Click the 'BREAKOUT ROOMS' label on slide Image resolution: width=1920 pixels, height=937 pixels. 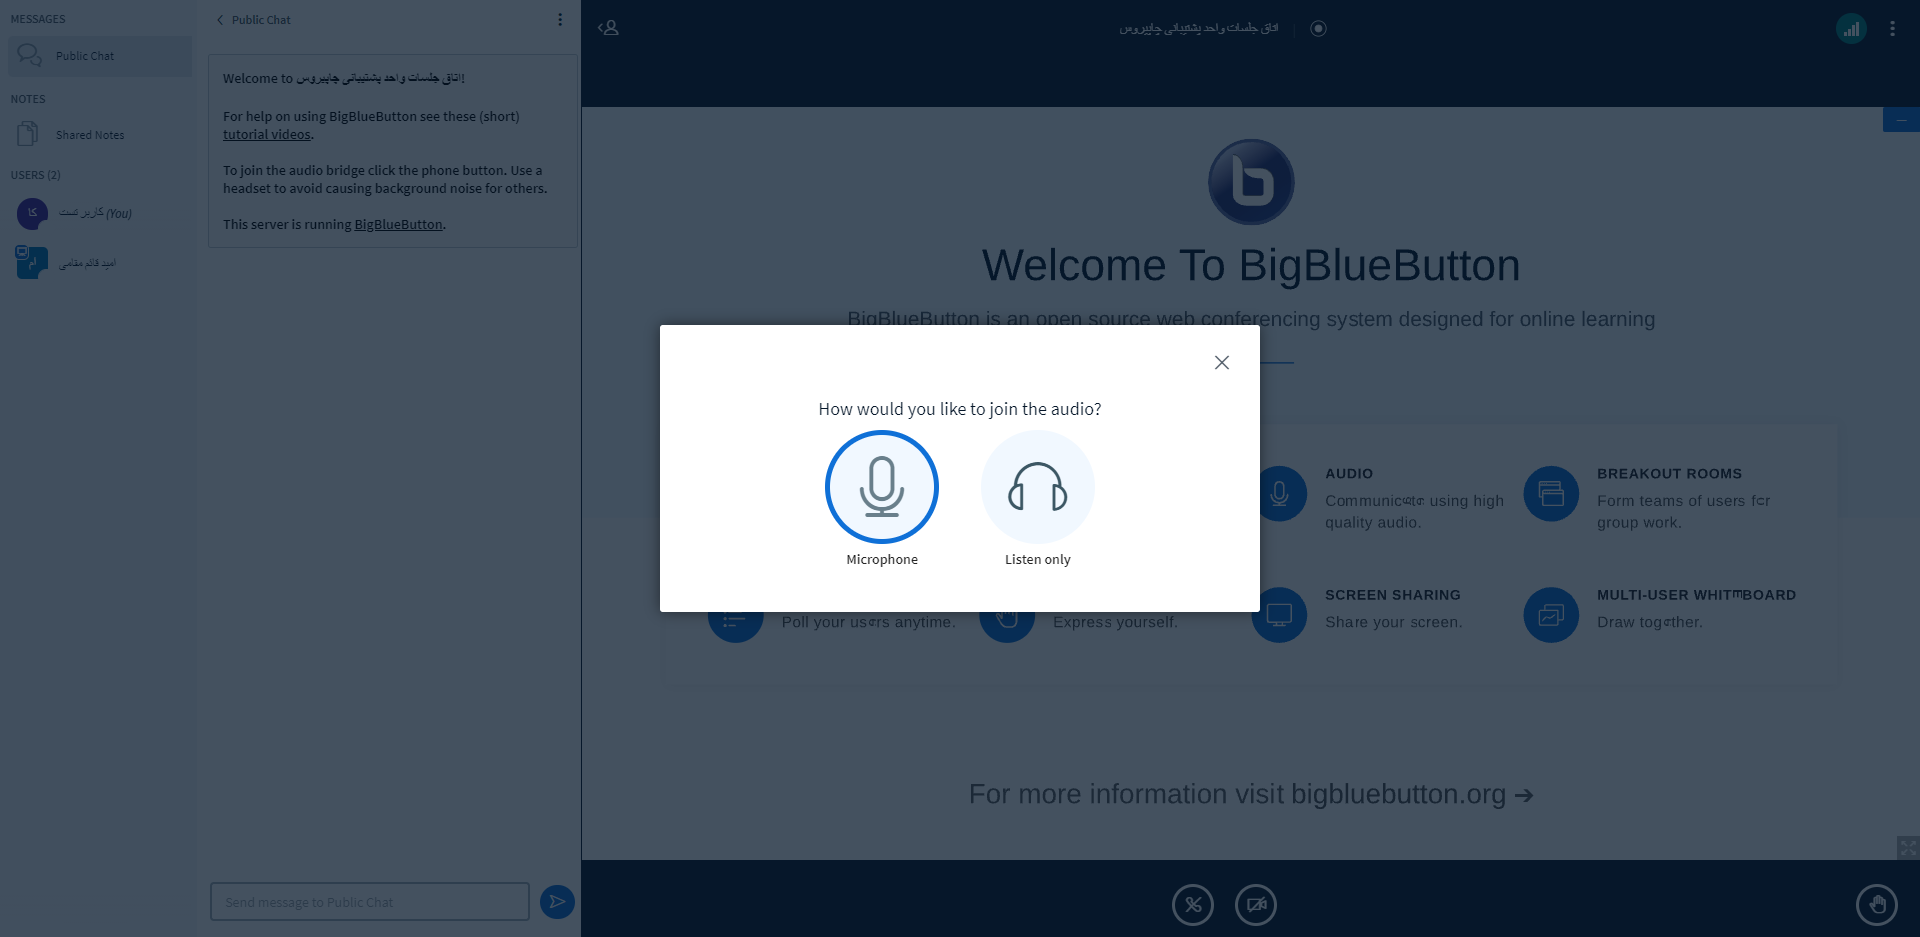pos(1669,474)
